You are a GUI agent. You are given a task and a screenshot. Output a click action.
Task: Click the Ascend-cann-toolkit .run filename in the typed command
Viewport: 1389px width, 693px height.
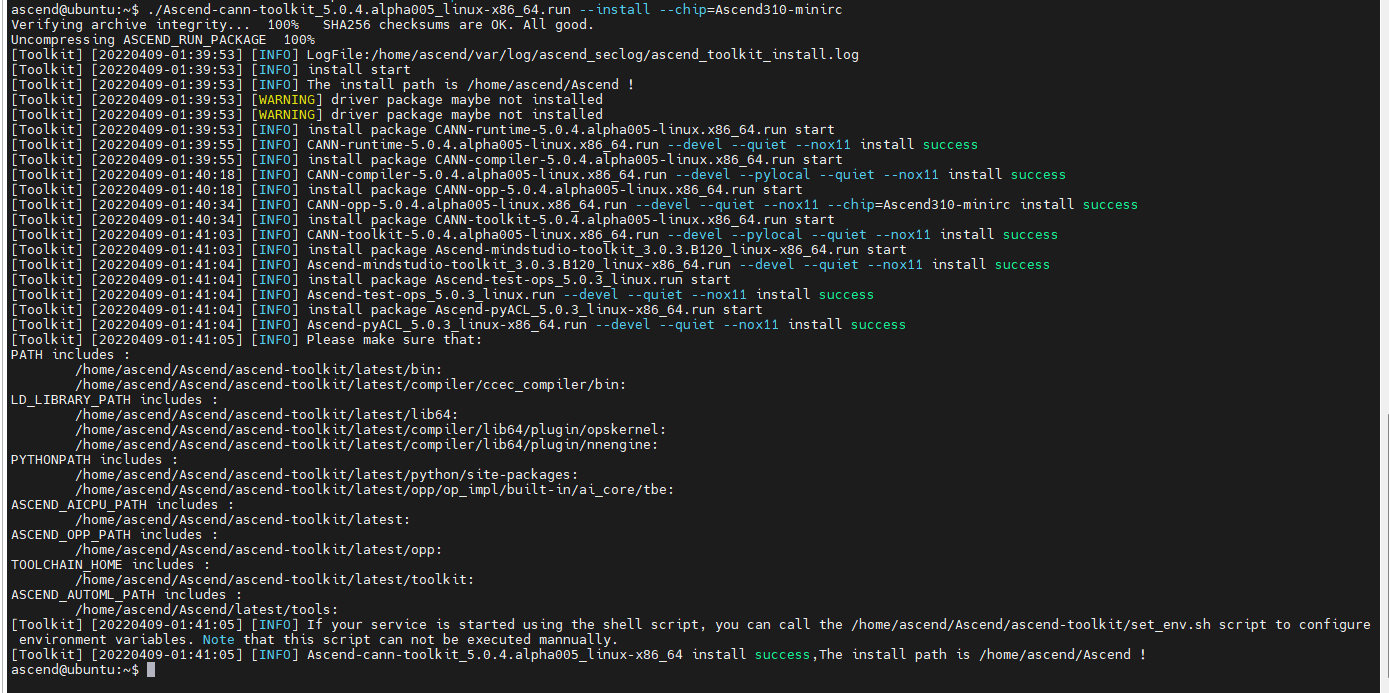click(x=357, y=9)
